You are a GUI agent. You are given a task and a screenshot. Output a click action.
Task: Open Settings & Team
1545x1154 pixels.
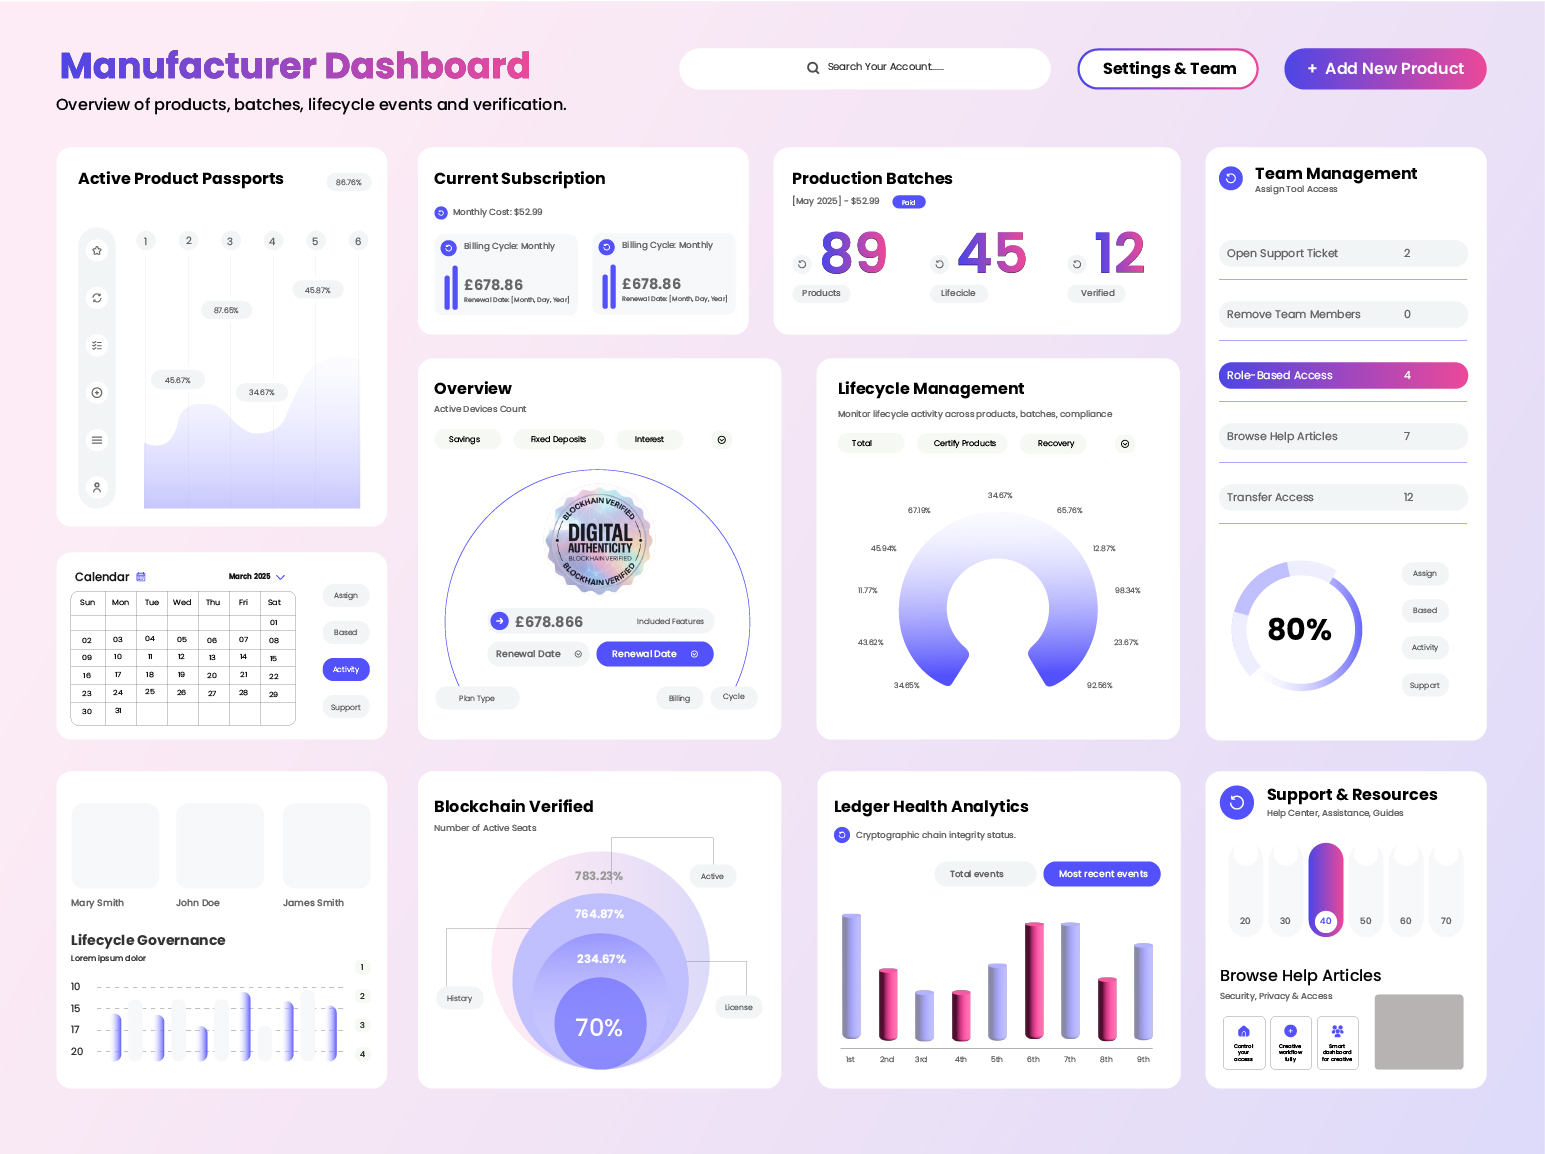(x=1168, y=69)
